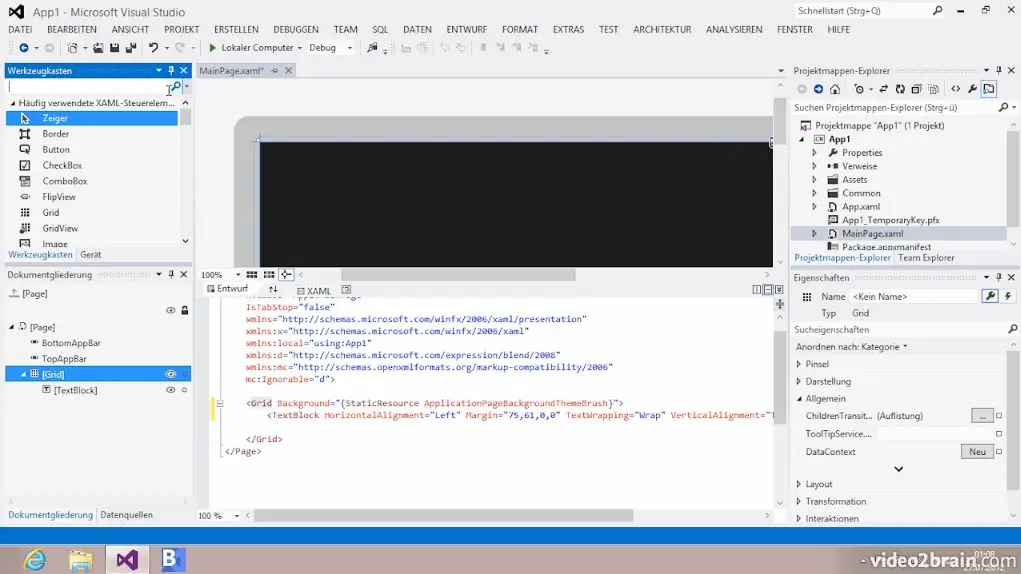The image size is (1021, 574).
Task: Select the XAML view tab
Action: tap(313, 291)
